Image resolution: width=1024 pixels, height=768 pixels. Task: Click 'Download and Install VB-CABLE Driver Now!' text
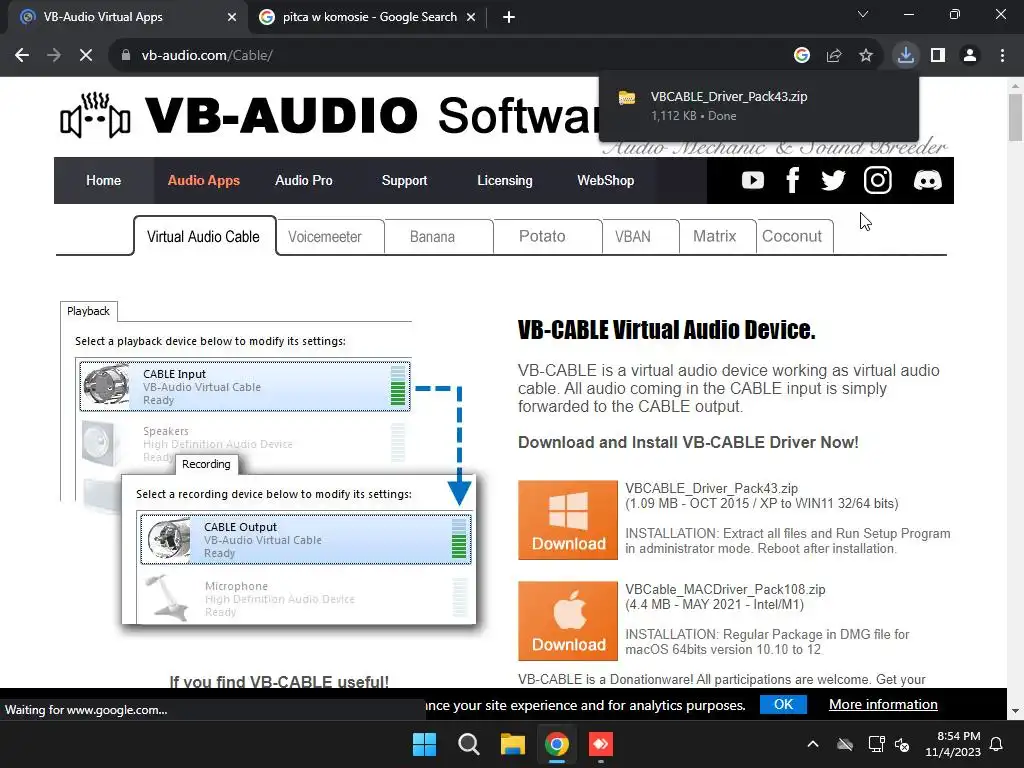(688, 442)
